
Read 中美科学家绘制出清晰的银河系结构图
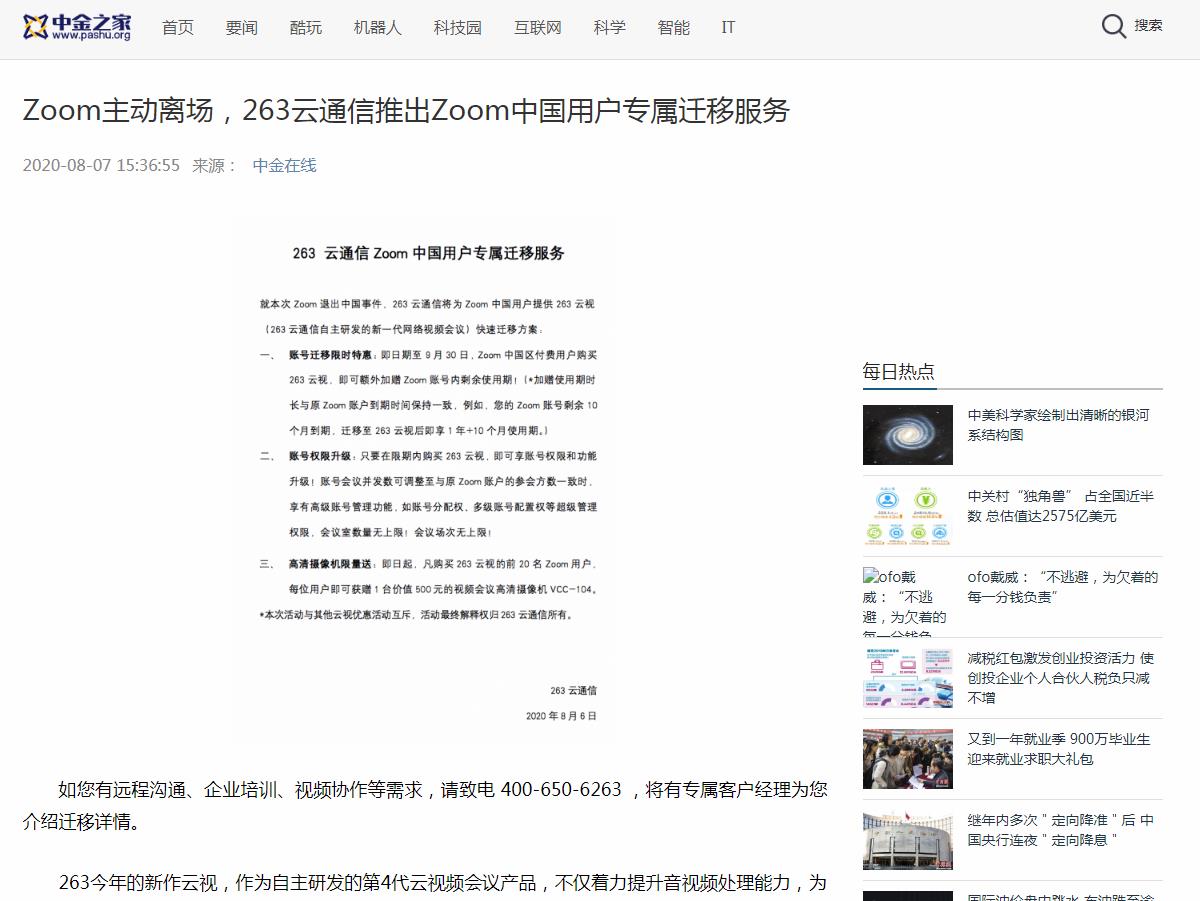1059,425
